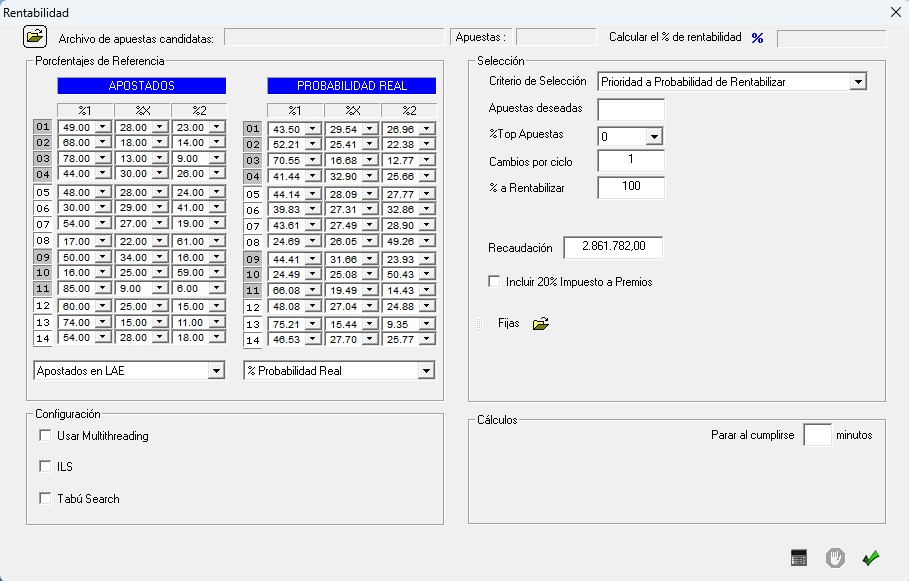Screen dimensions: 909x581
Task: Click the Cambios por ciclo field
Action: pyautogui.click(x=631, y=160)
